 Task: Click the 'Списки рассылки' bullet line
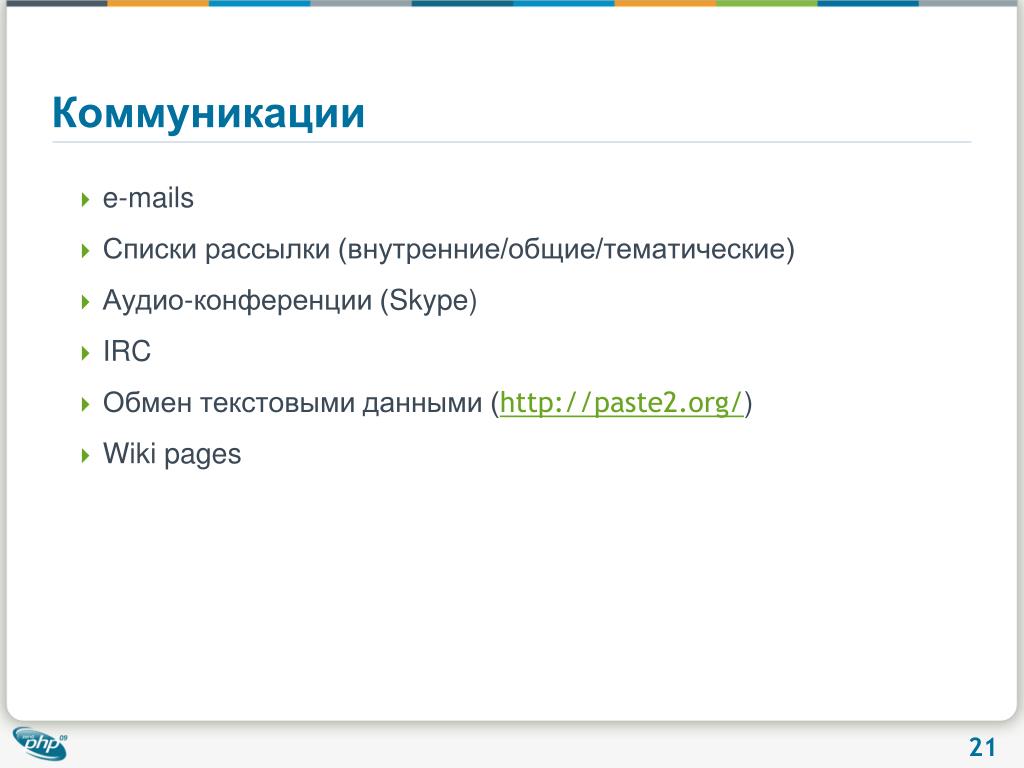[x=449, y=249]
